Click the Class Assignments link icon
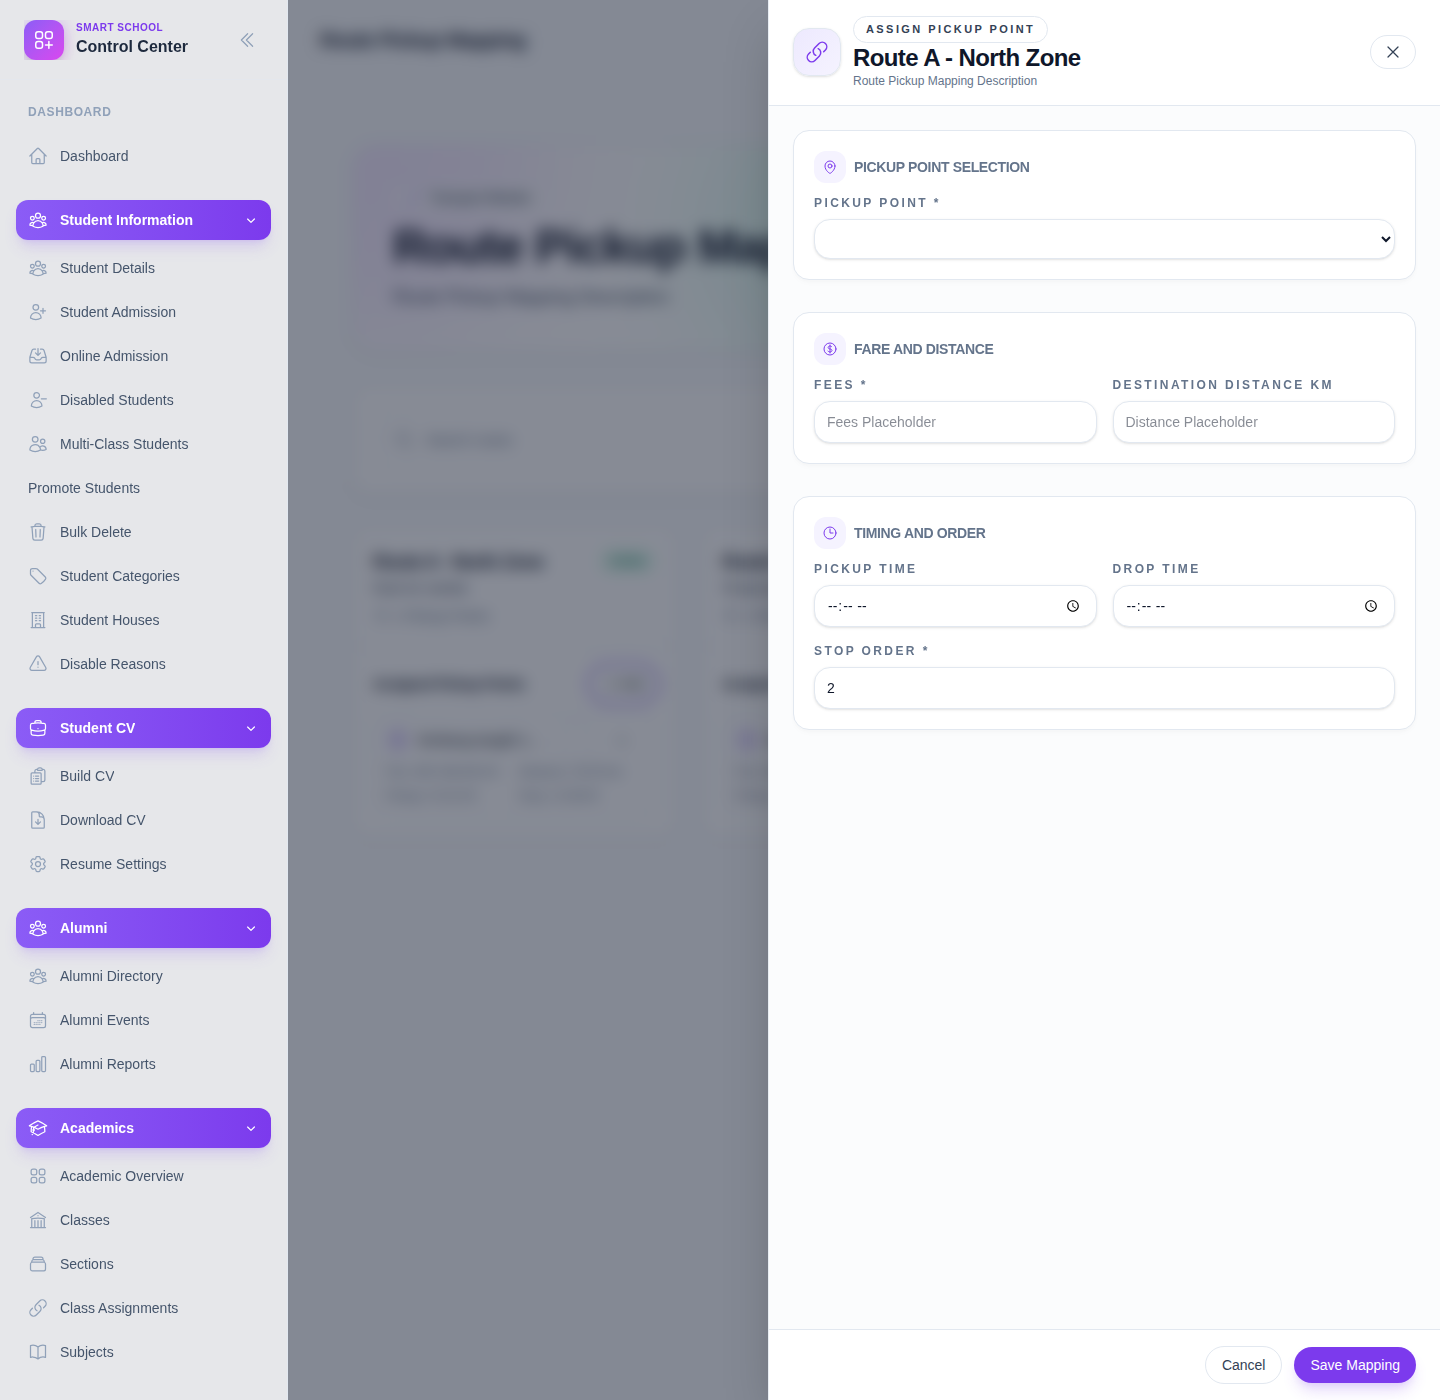This screenshot has height=1400, width=1440. pos(38,1308)
